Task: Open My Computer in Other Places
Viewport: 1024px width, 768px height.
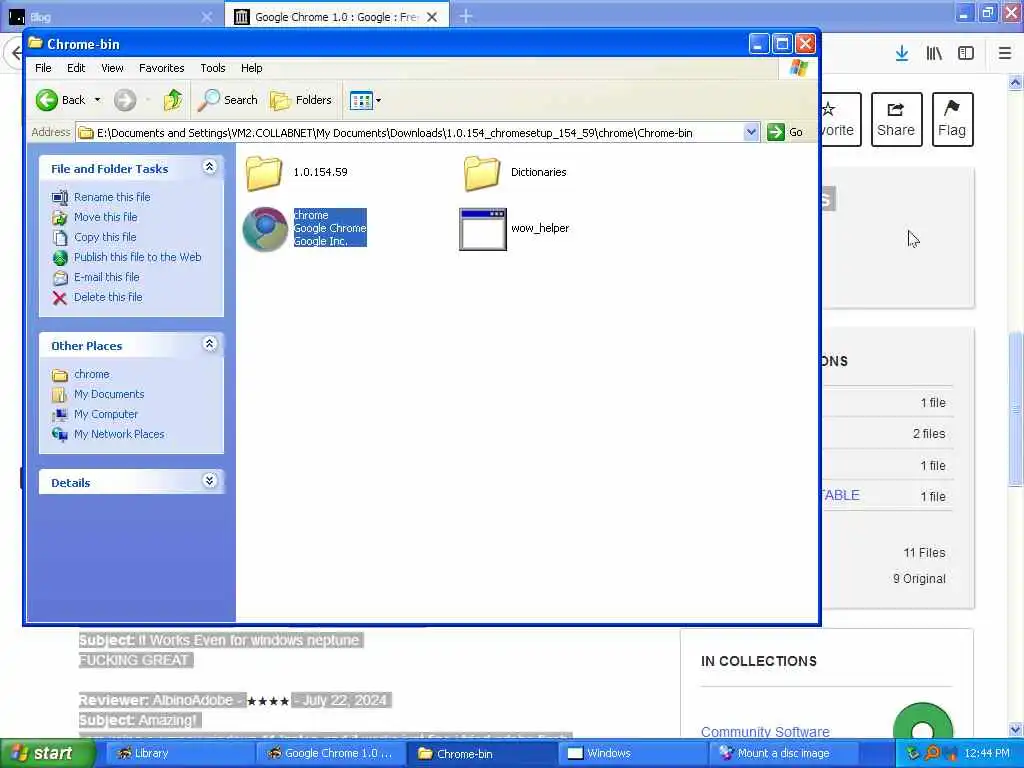Action: click(106, 414)
